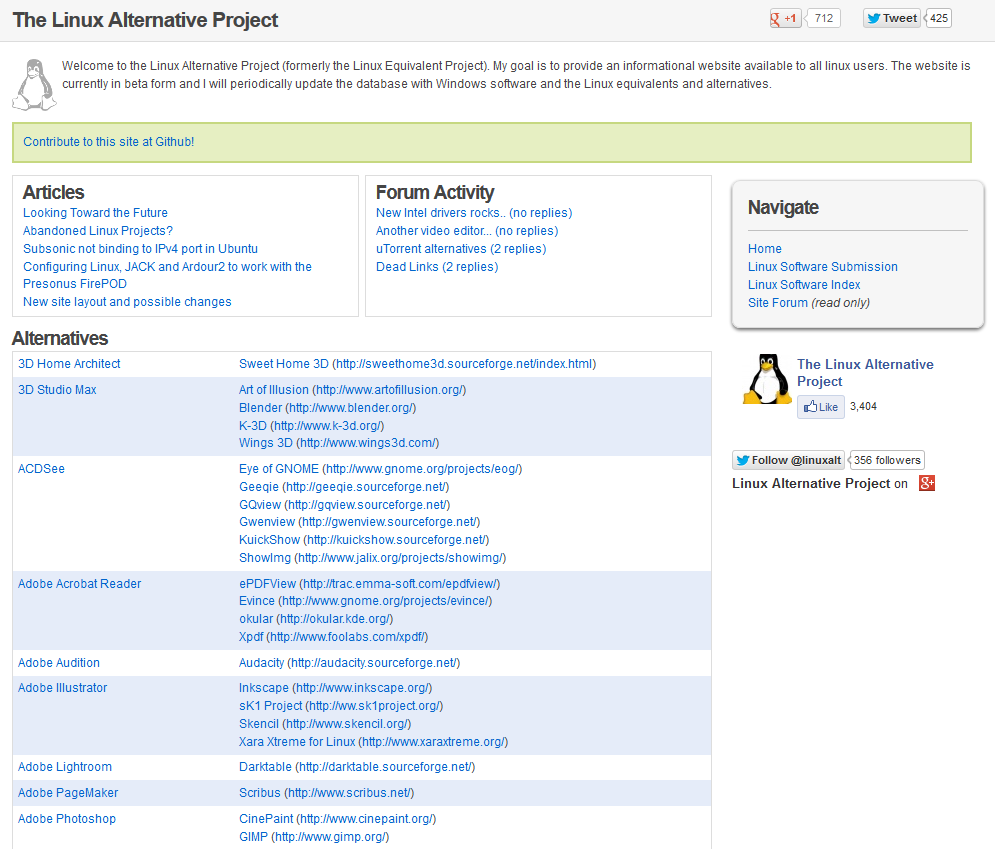Go to Home in Navigate panel
Image resolution: width=995 pixels, height=849 pixels.
tap(765, 249)
